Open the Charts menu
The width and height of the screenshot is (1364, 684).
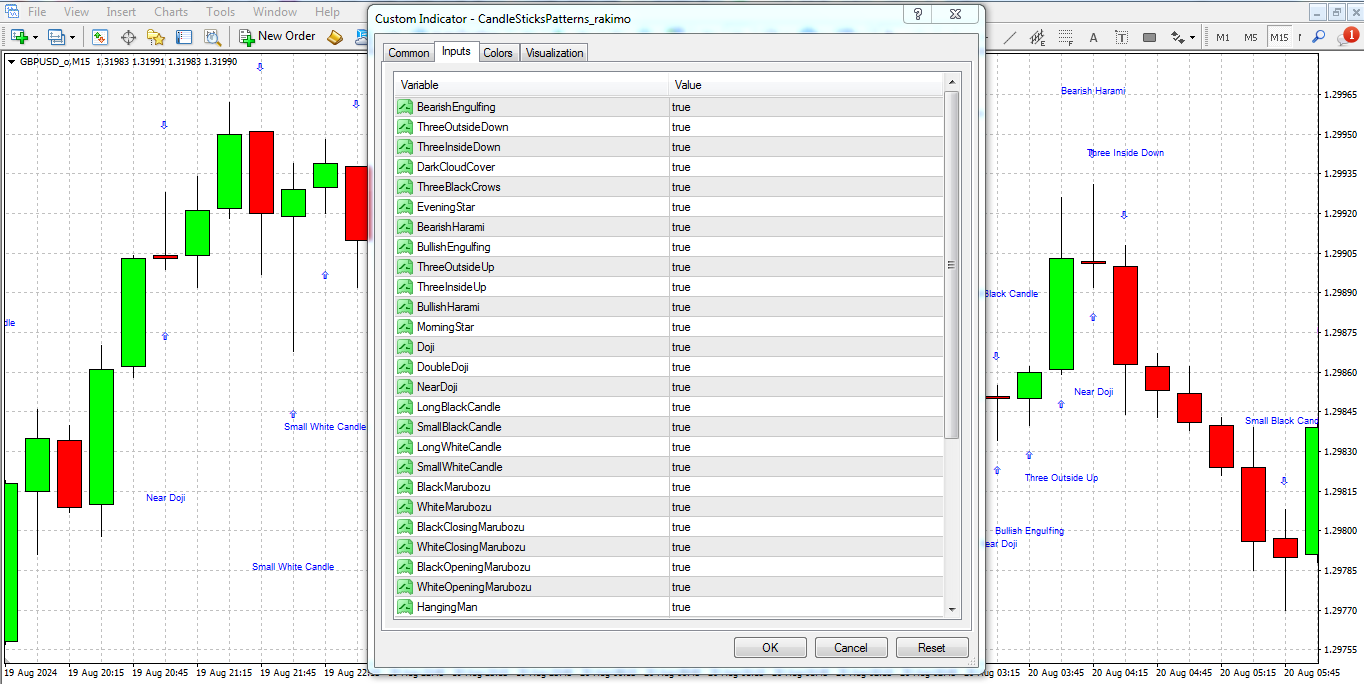coord(171,12)
